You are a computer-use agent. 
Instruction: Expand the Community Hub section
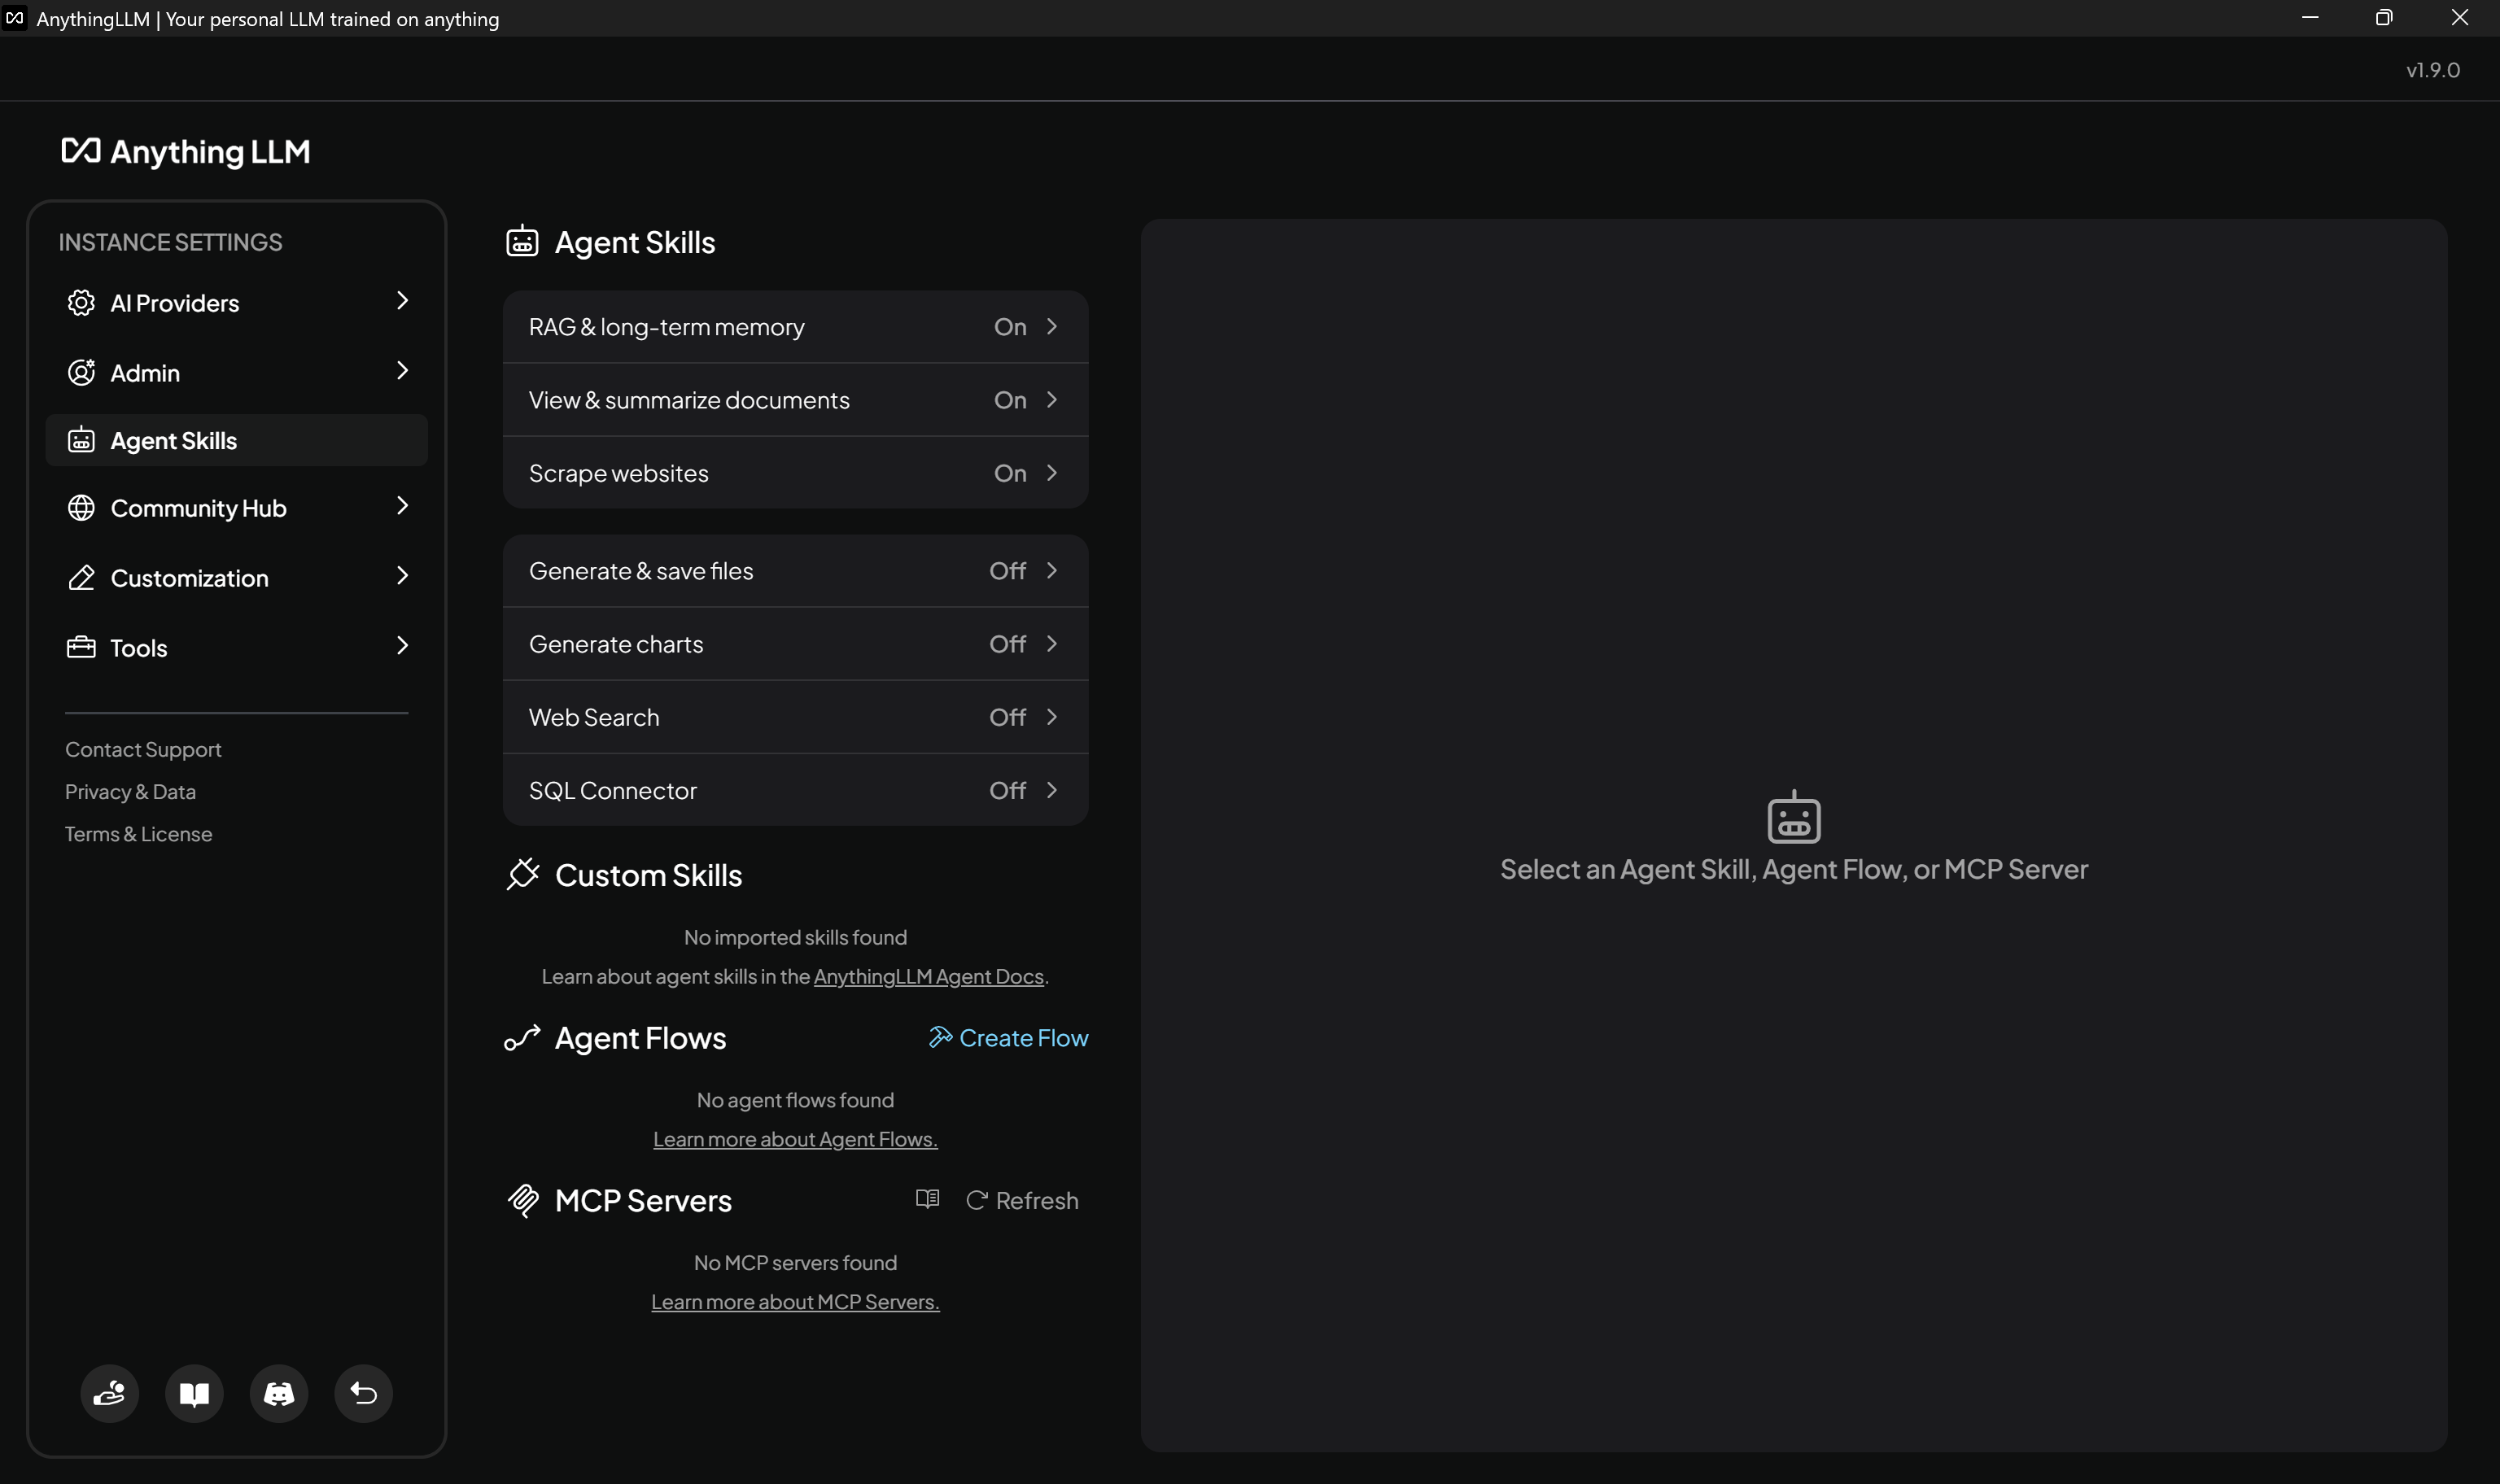click(236, 507)
